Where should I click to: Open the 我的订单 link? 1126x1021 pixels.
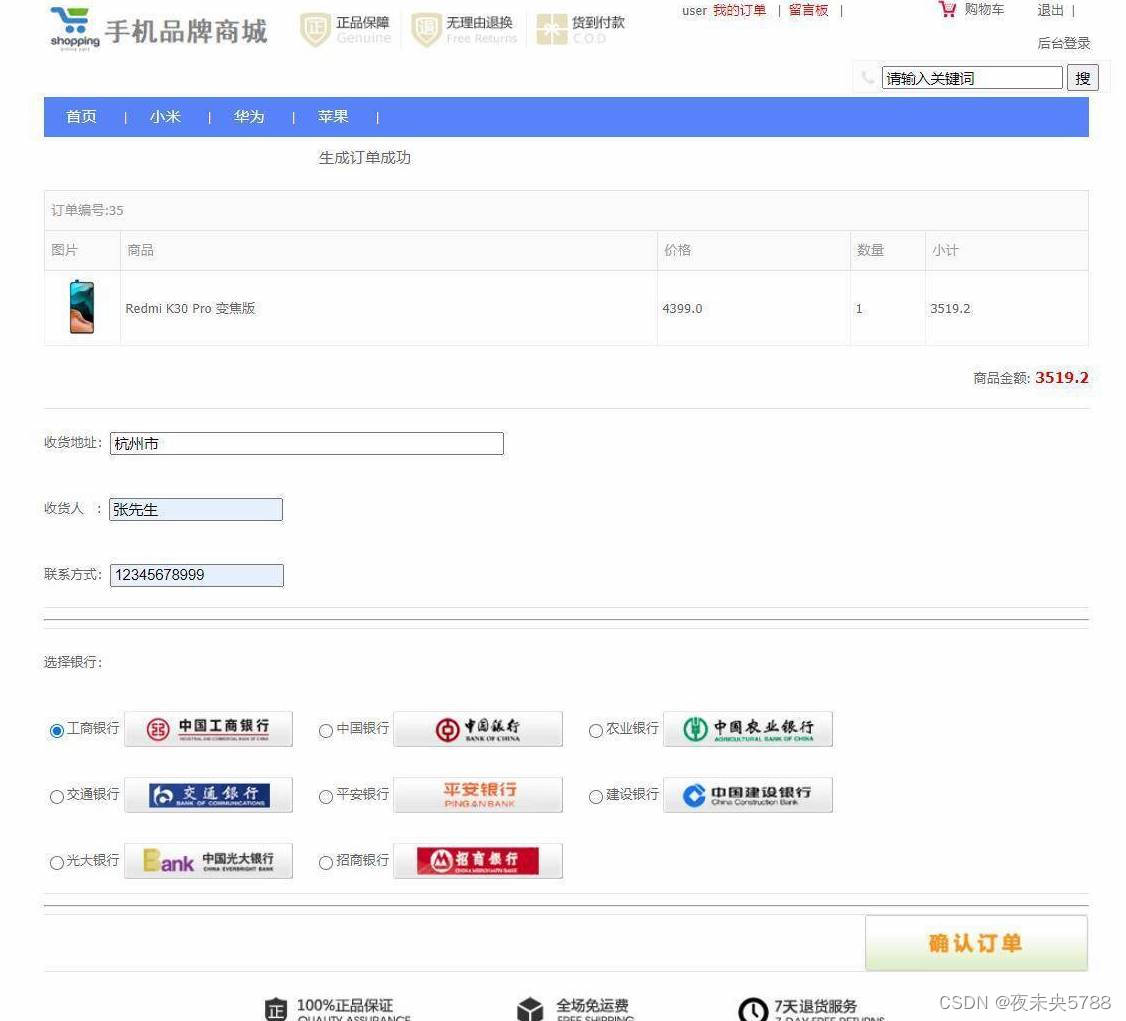739,10
